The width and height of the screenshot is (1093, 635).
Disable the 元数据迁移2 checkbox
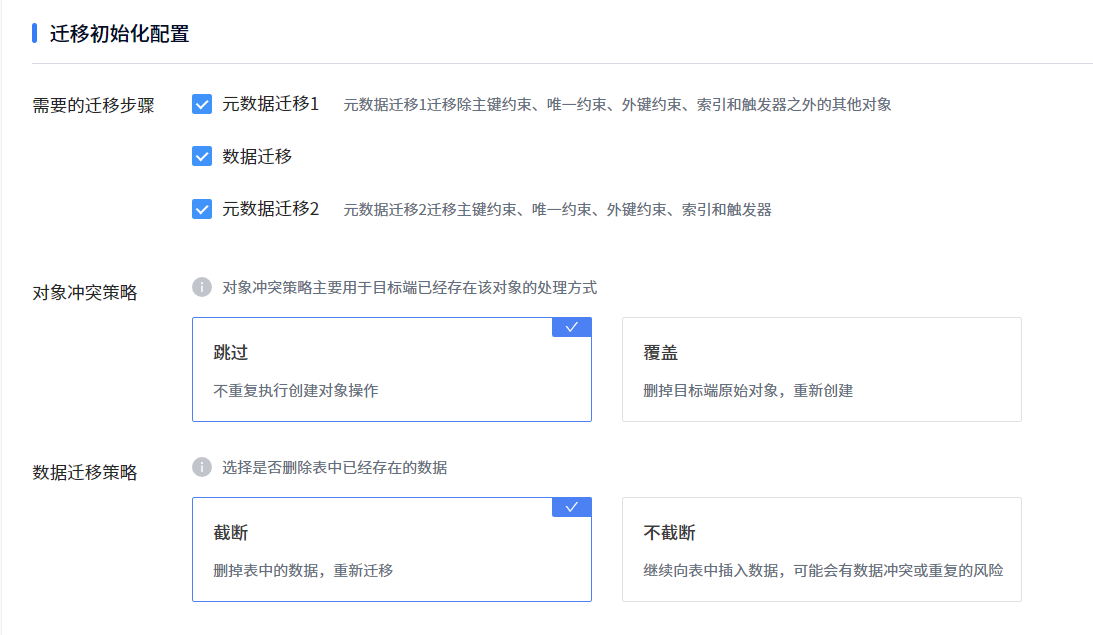(202, 209)
